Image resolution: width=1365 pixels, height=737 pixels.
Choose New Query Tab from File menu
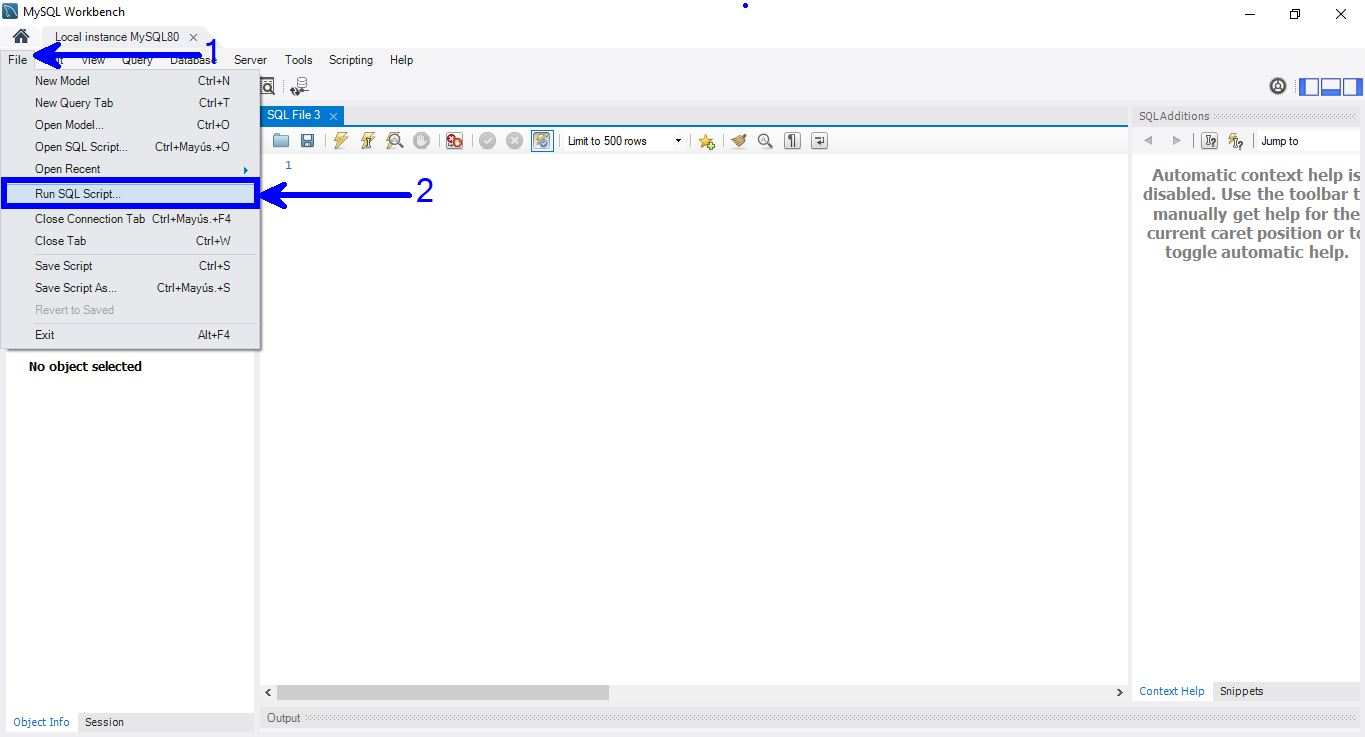[73, 102]
